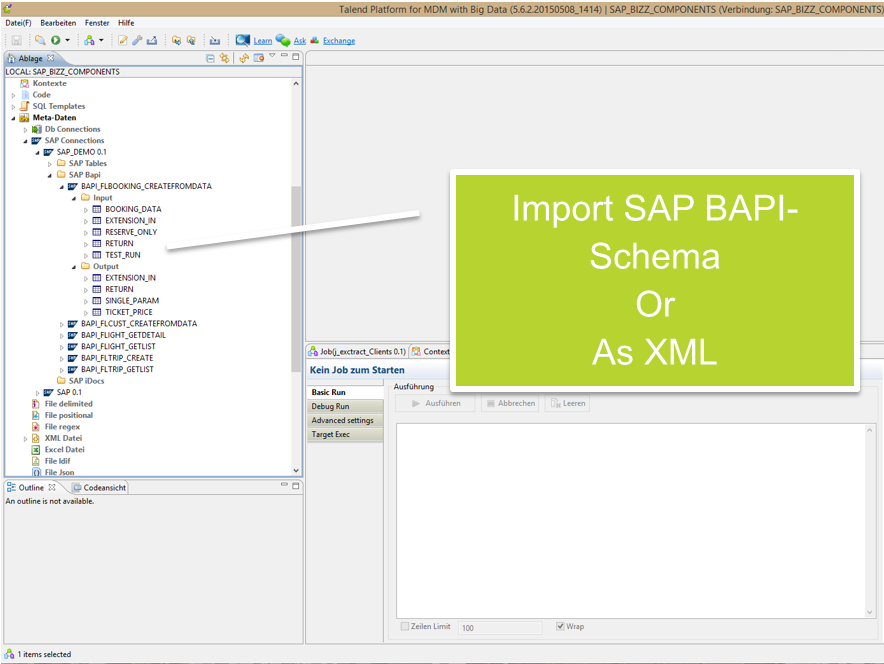
Task: Select the Debug Run tab
Action: point(331,407)
